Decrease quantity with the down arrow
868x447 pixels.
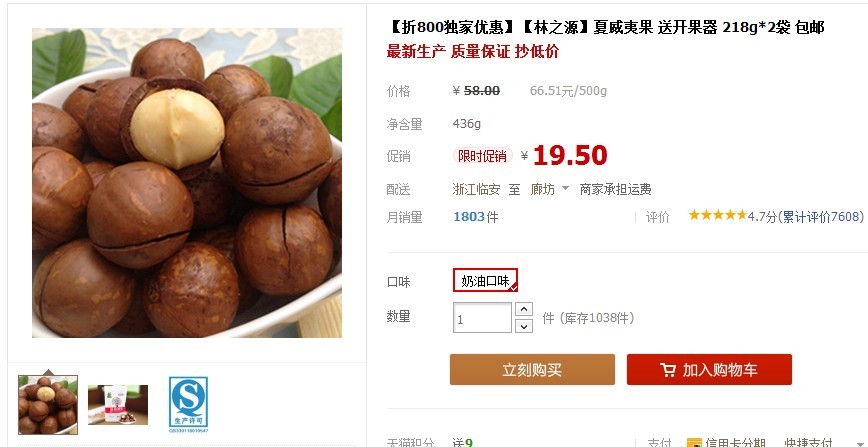pyautogui.click(x=524, y=326)
